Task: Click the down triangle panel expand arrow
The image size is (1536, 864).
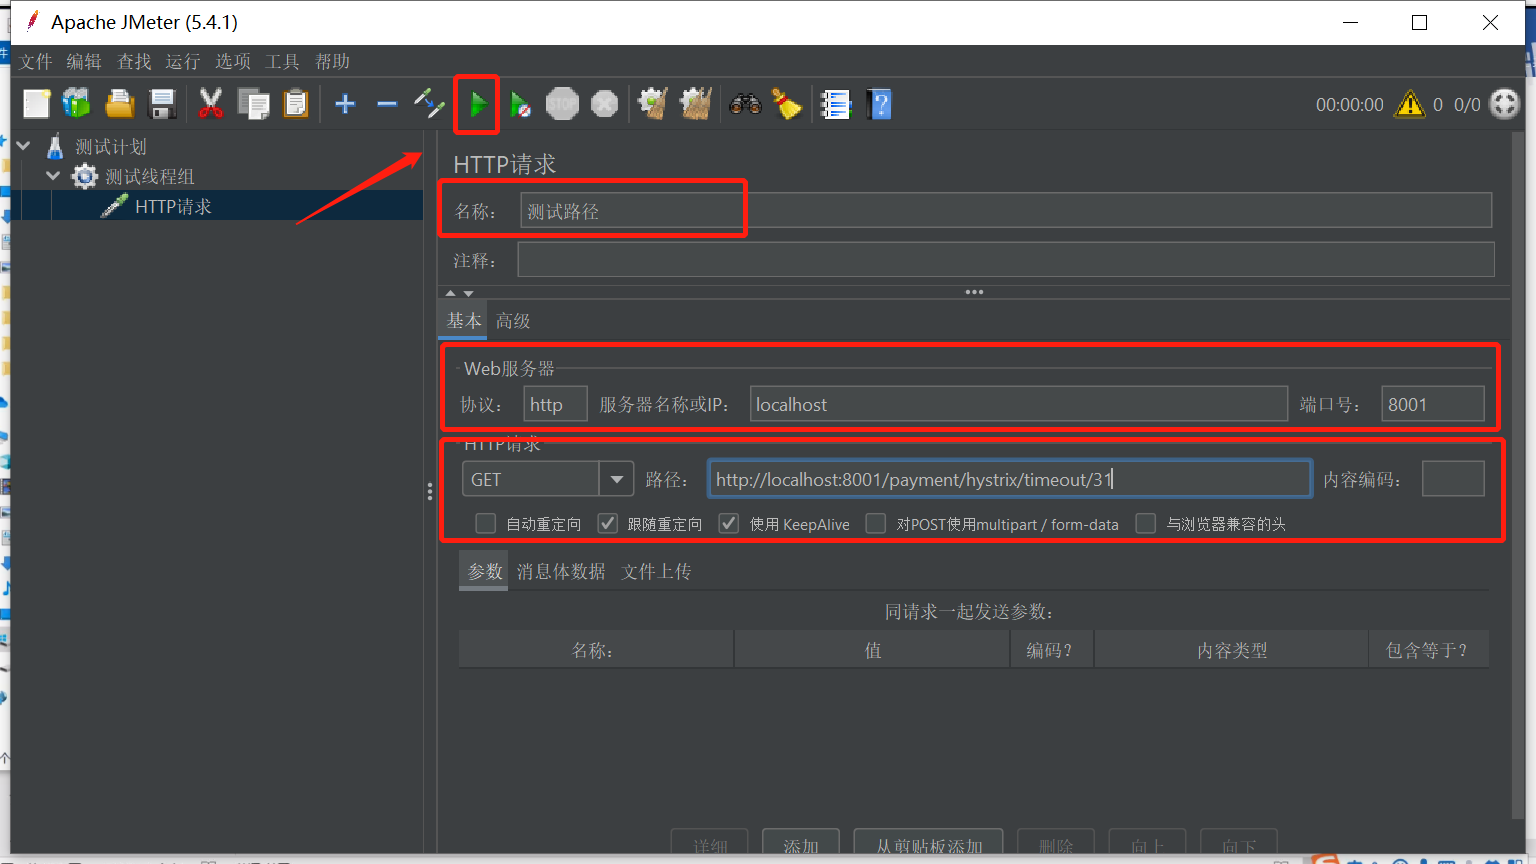Action: point(468,293)
